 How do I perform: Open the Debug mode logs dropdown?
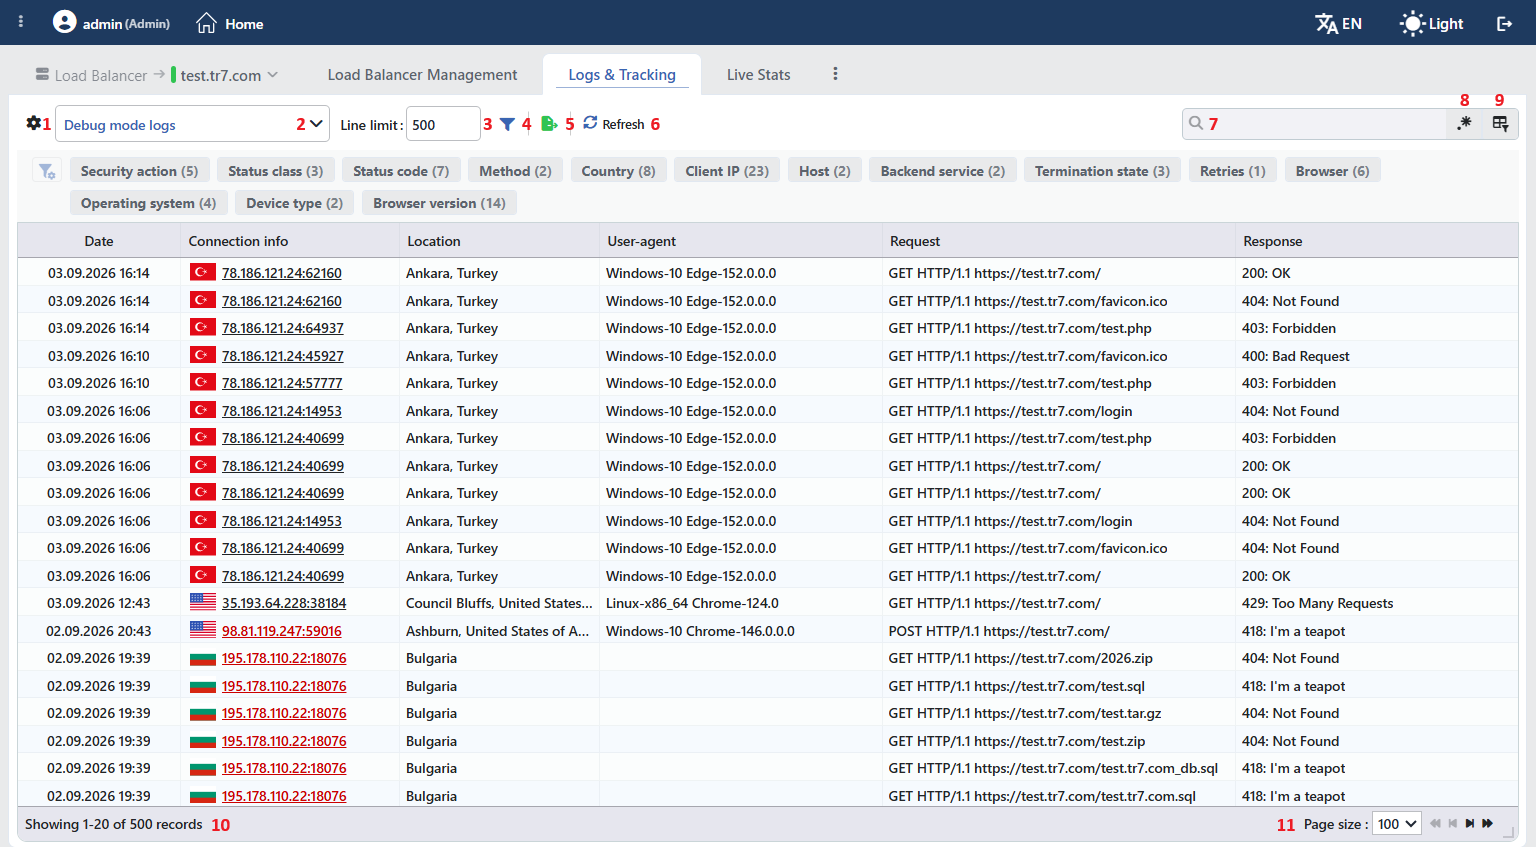[x=192, y=124]
